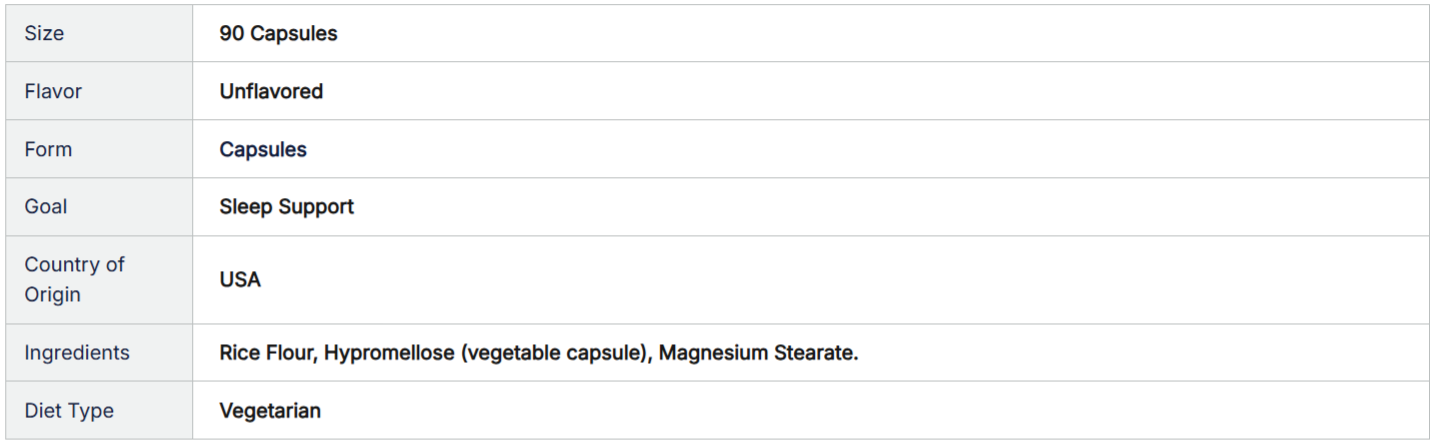The height and width of the screenshot is (442, 1432).
Task: Select the "Sleep Support" goal value
Action: pos(286,207)
